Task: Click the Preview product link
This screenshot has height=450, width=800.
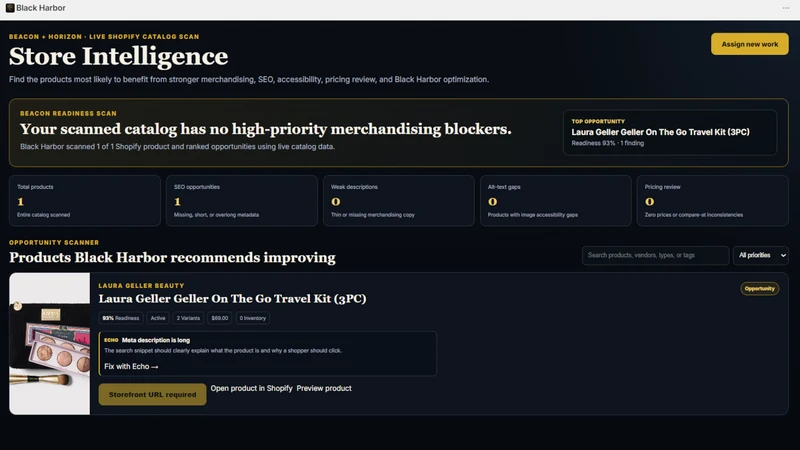Action: (x=324, y=388)
